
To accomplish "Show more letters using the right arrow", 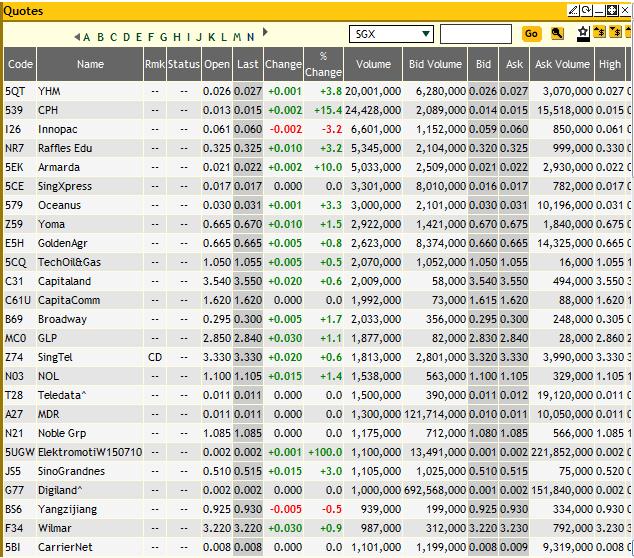I will [265, 32].
